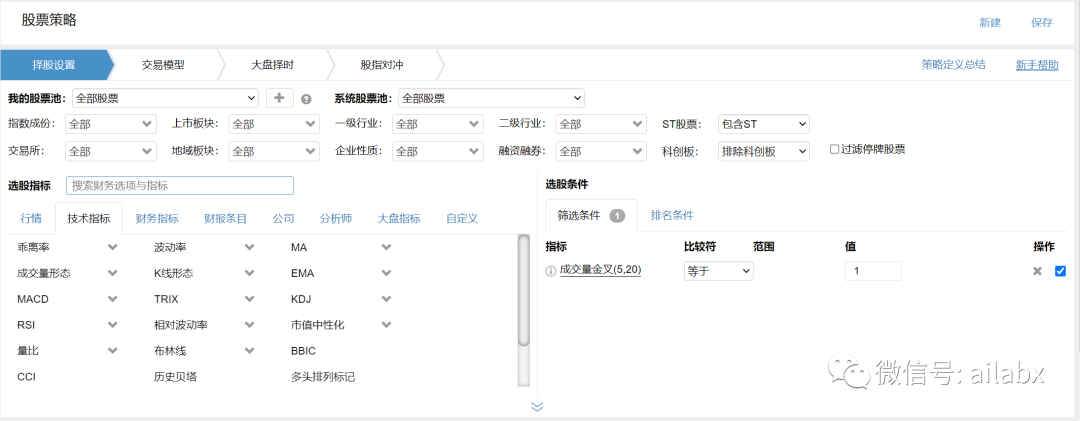Delete the 成交量金叉 condition with X icon
Image resolution: width=1080 pixels, height=421 pixels.
click(1037, 271)
